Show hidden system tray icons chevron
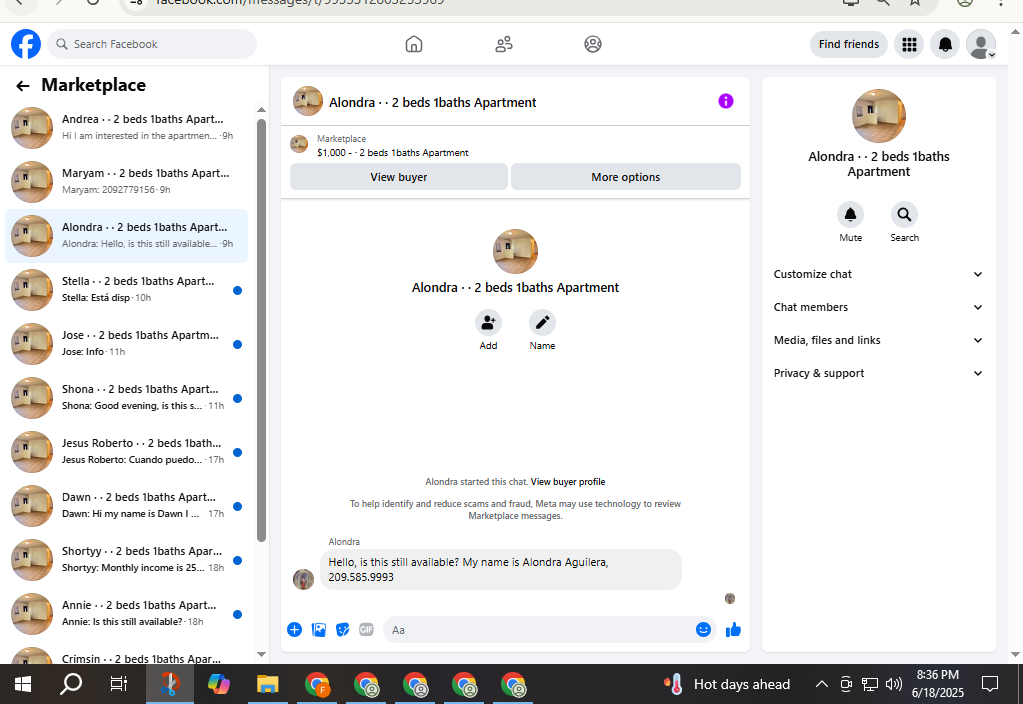1023x704 pixels. pos(821,684)
